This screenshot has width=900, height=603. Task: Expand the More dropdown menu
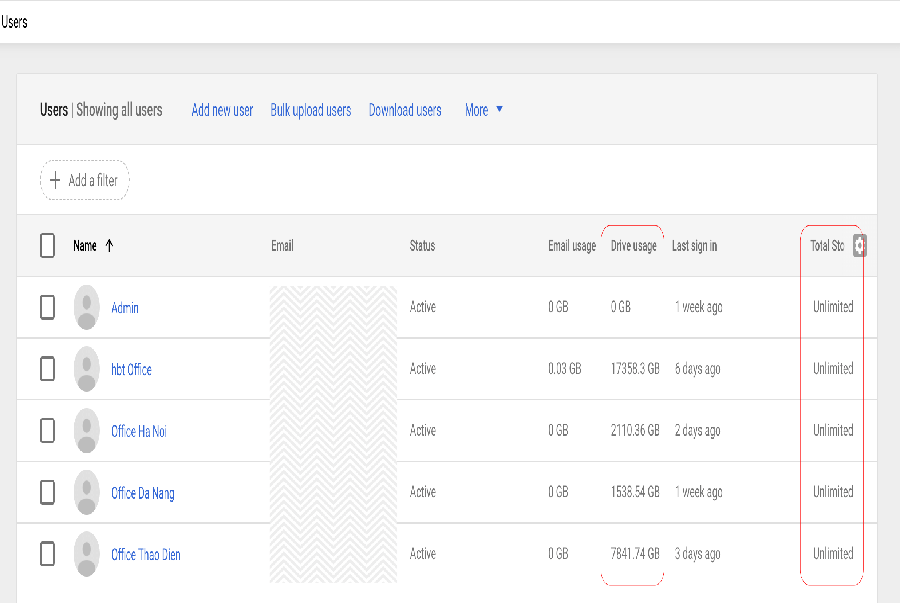coord(484,110)
